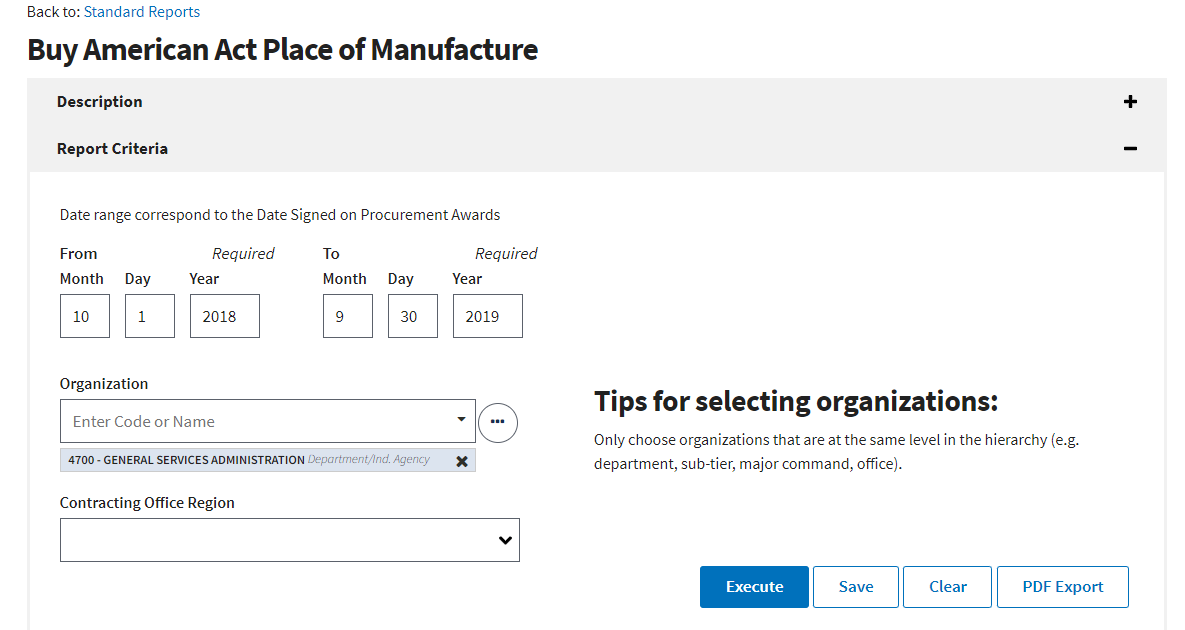1185x630 pixels.
Task: Select the To Month field
Action: pyautogui.click(x=348, y=316)
